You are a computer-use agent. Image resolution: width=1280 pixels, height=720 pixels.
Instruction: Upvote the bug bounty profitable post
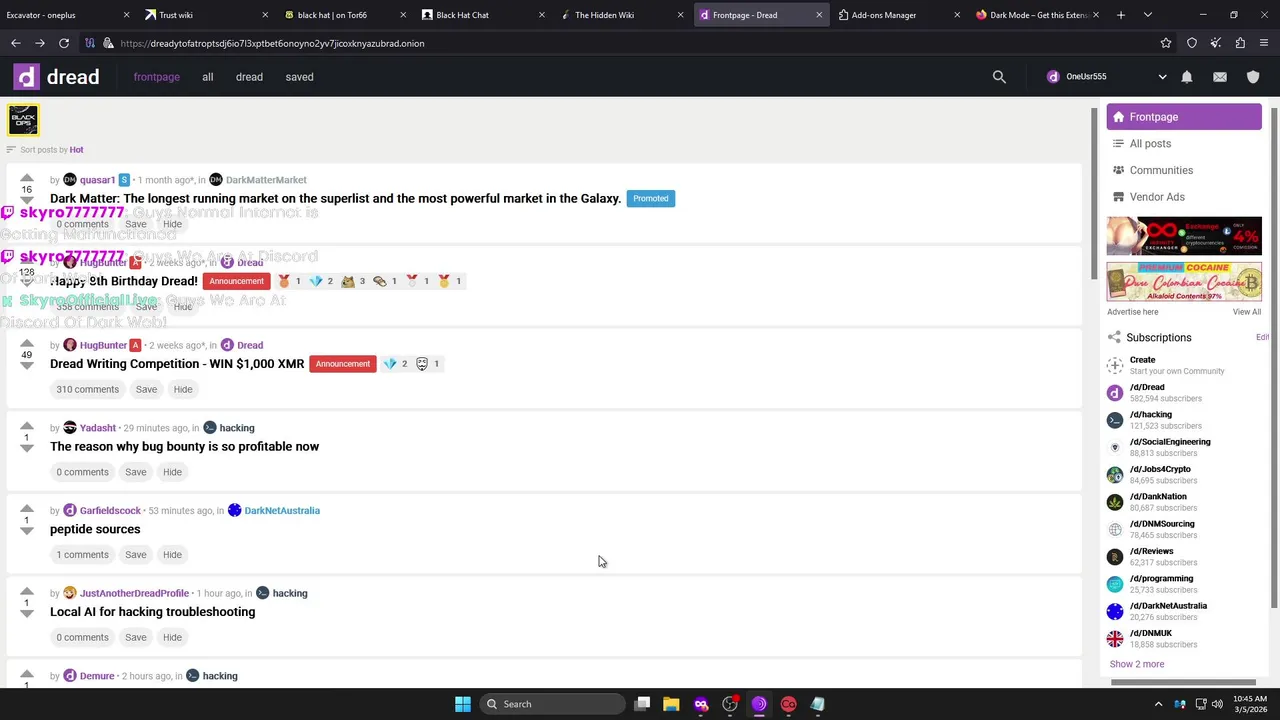27,426
